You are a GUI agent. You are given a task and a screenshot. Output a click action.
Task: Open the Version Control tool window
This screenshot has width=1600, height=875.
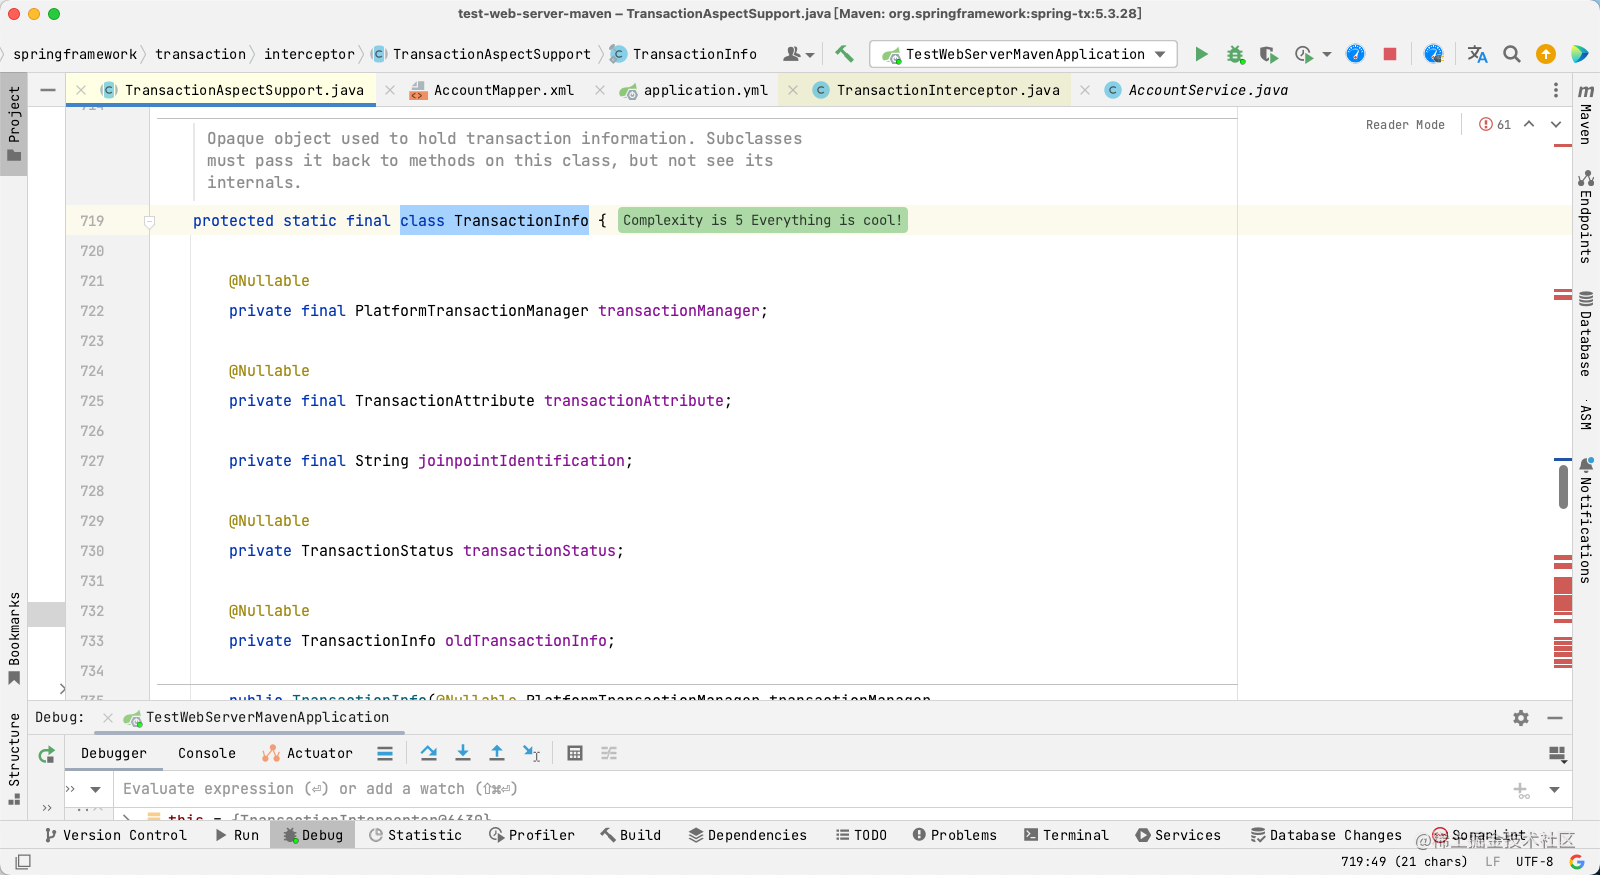[116, 835]
